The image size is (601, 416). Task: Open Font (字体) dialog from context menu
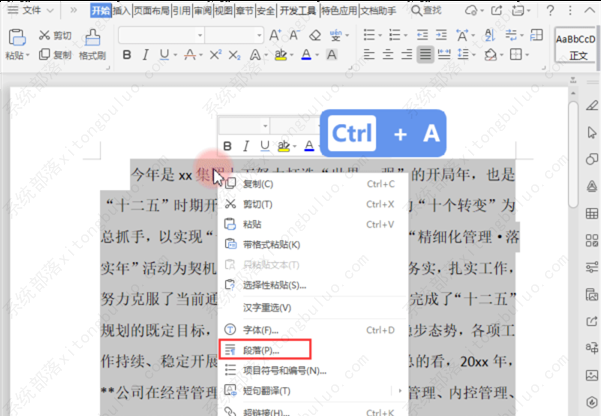pos(312,330)
